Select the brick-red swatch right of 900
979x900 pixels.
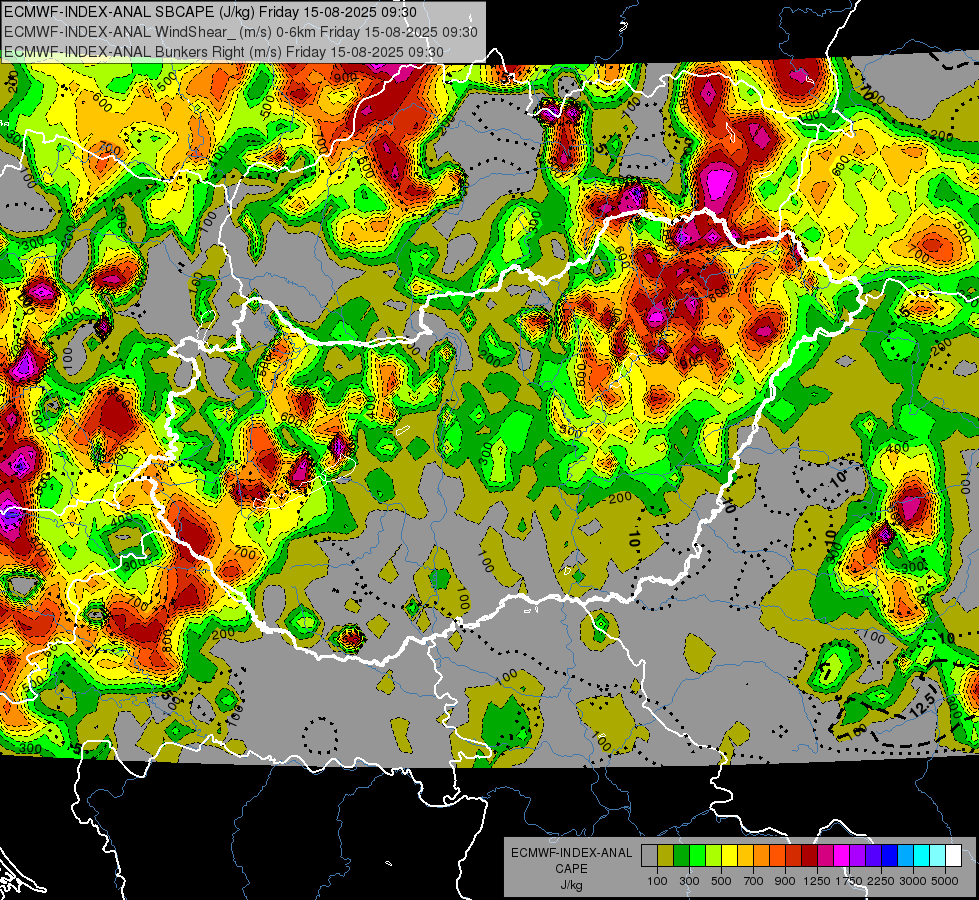point(794,856)
